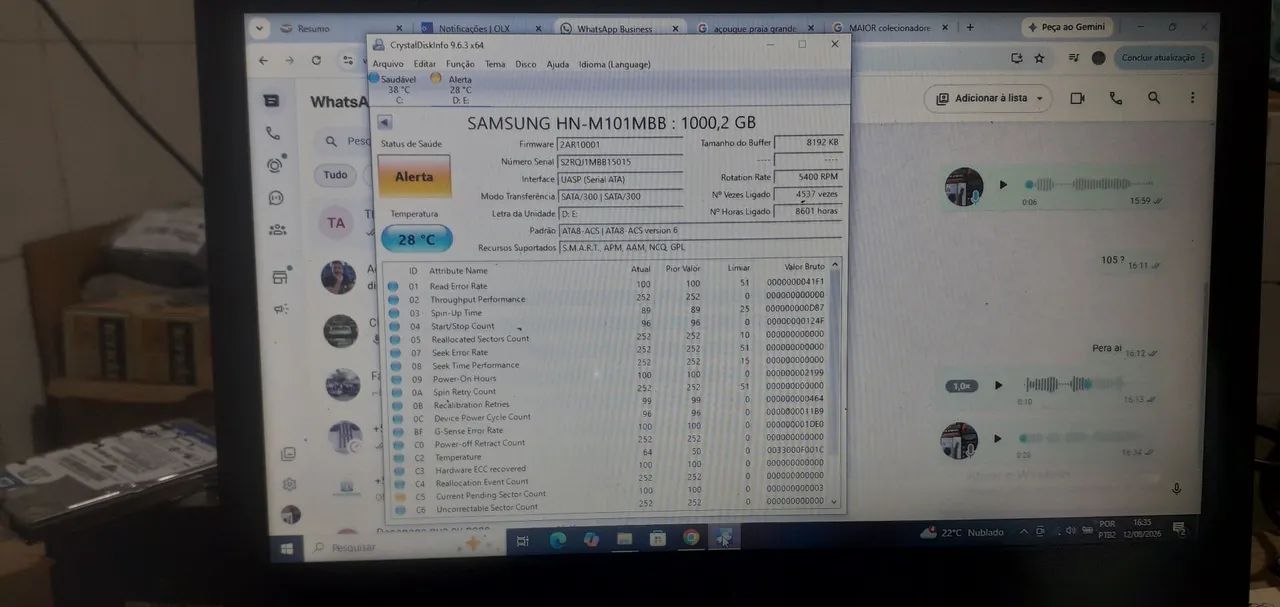Image resolution: width=1280 pixels, height=607 pixels.
Task: Click WhatsApp chat search field
Action: 344,141
